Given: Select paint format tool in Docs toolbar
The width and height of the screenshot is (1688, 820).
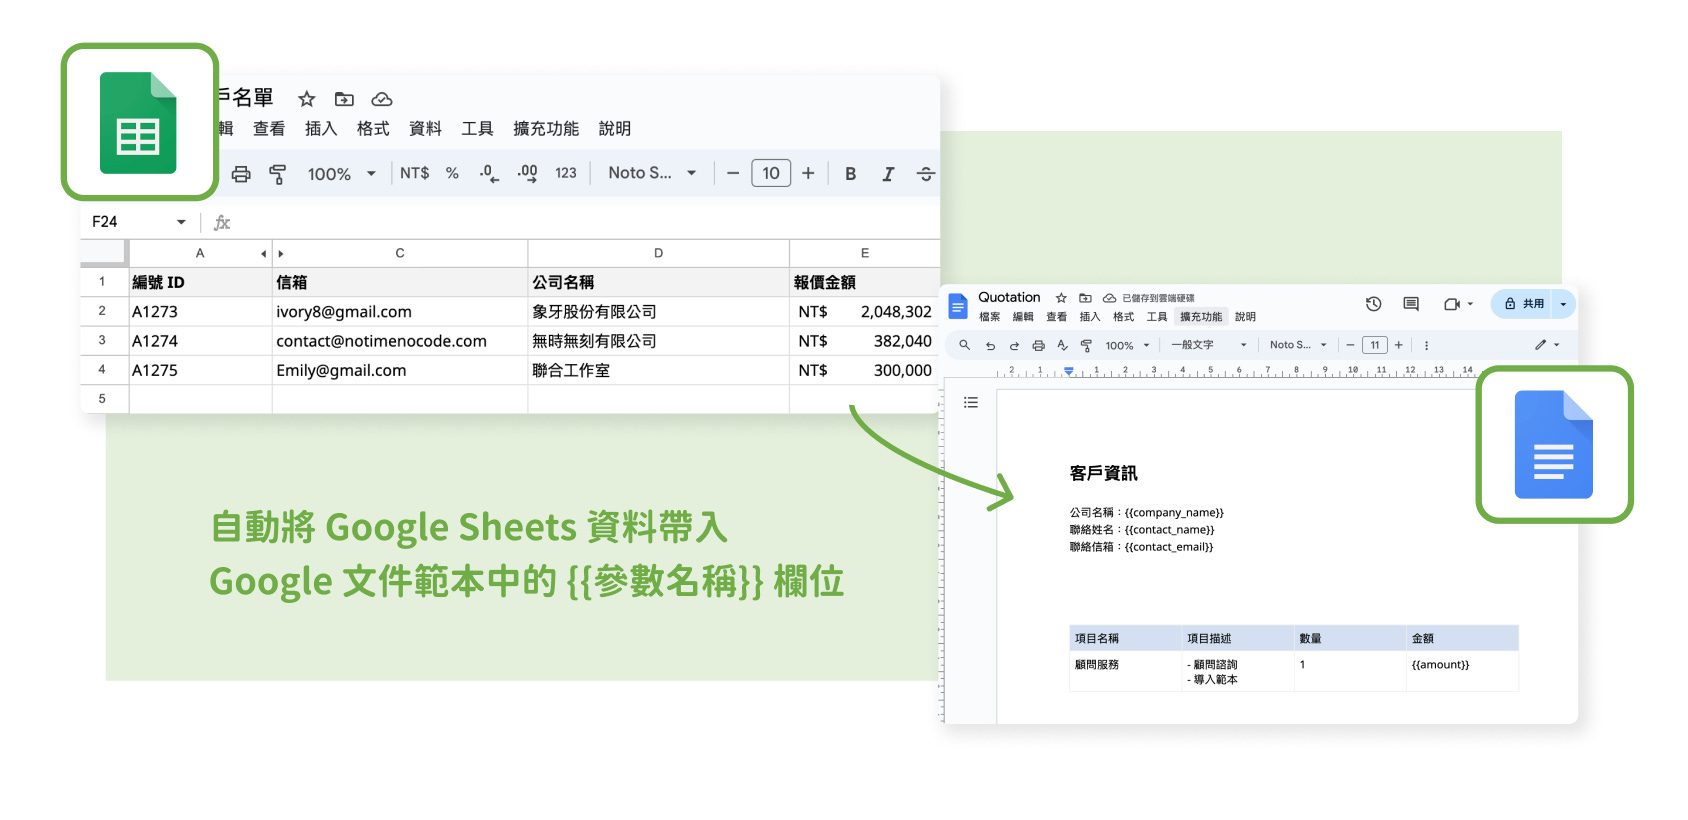Looking at the screenshot, I should (1086, 345).
